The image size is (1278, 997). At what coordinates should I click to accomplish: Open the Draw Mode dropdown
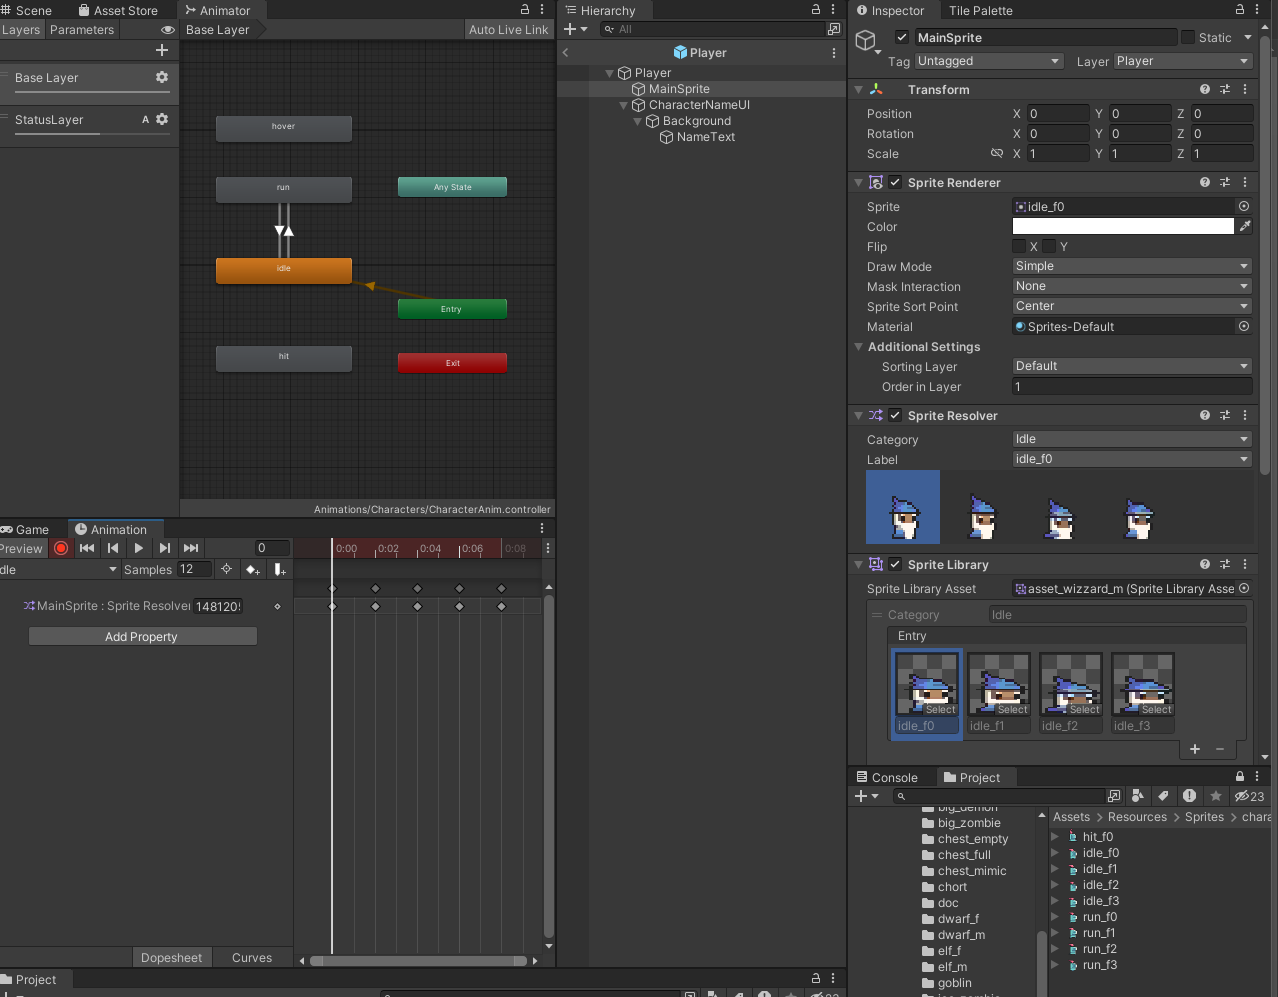coord(1130,266)
